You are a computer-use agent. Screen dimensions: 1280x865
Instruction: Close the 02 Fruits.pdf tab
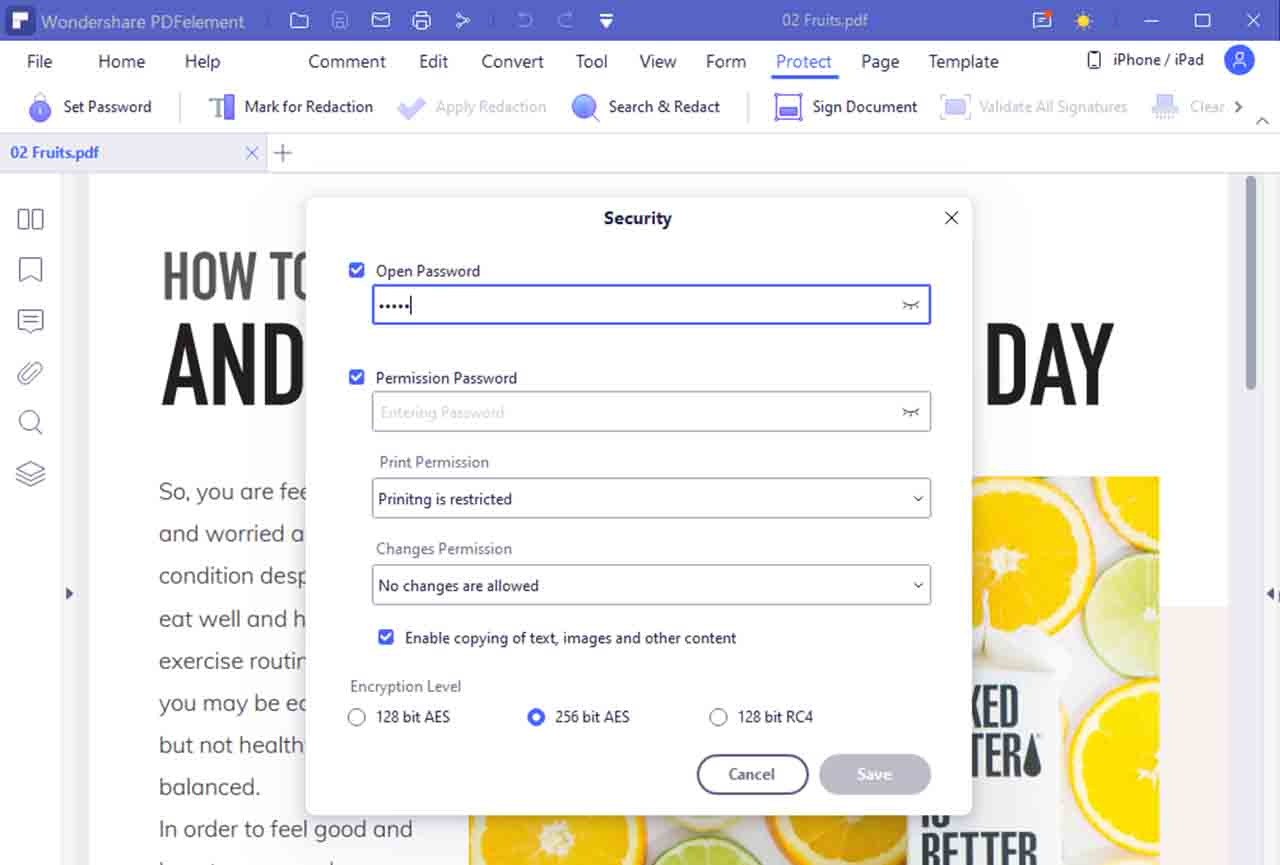coord(252,153)
